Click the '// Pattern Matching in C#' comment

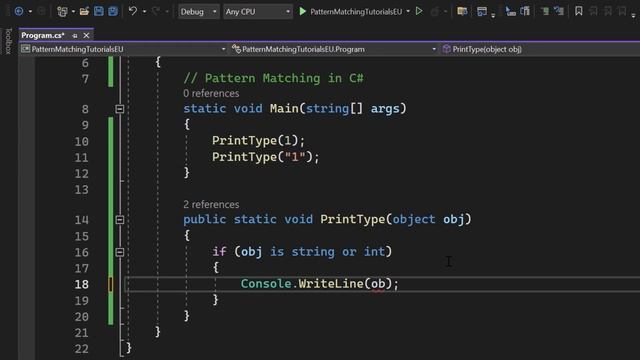point(273,78)
